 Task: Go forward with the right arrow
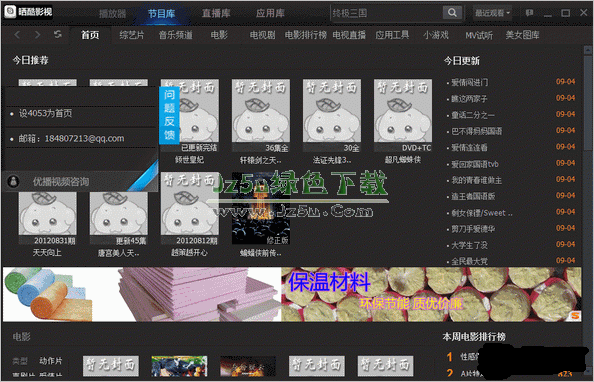(37, 35)
